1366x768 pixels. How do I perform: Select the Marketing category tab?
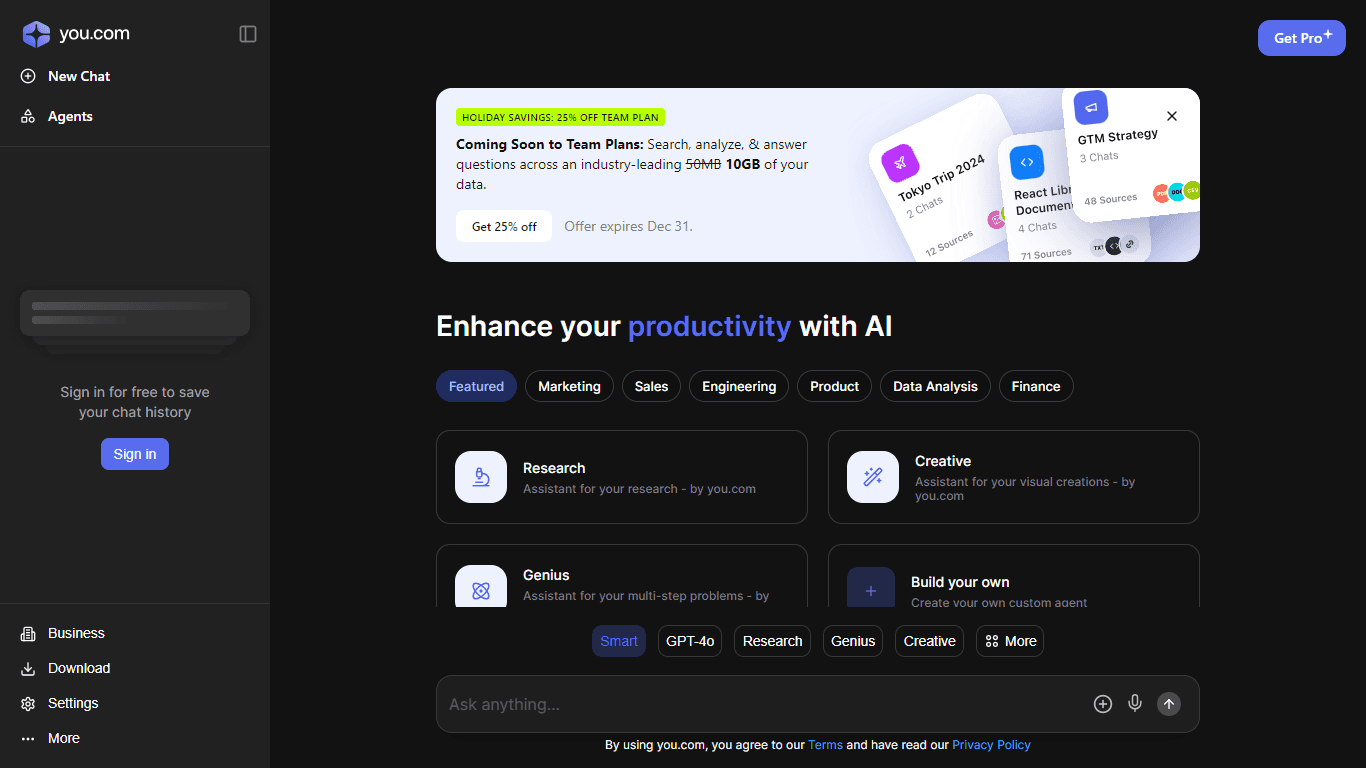(x=569, y=386)
